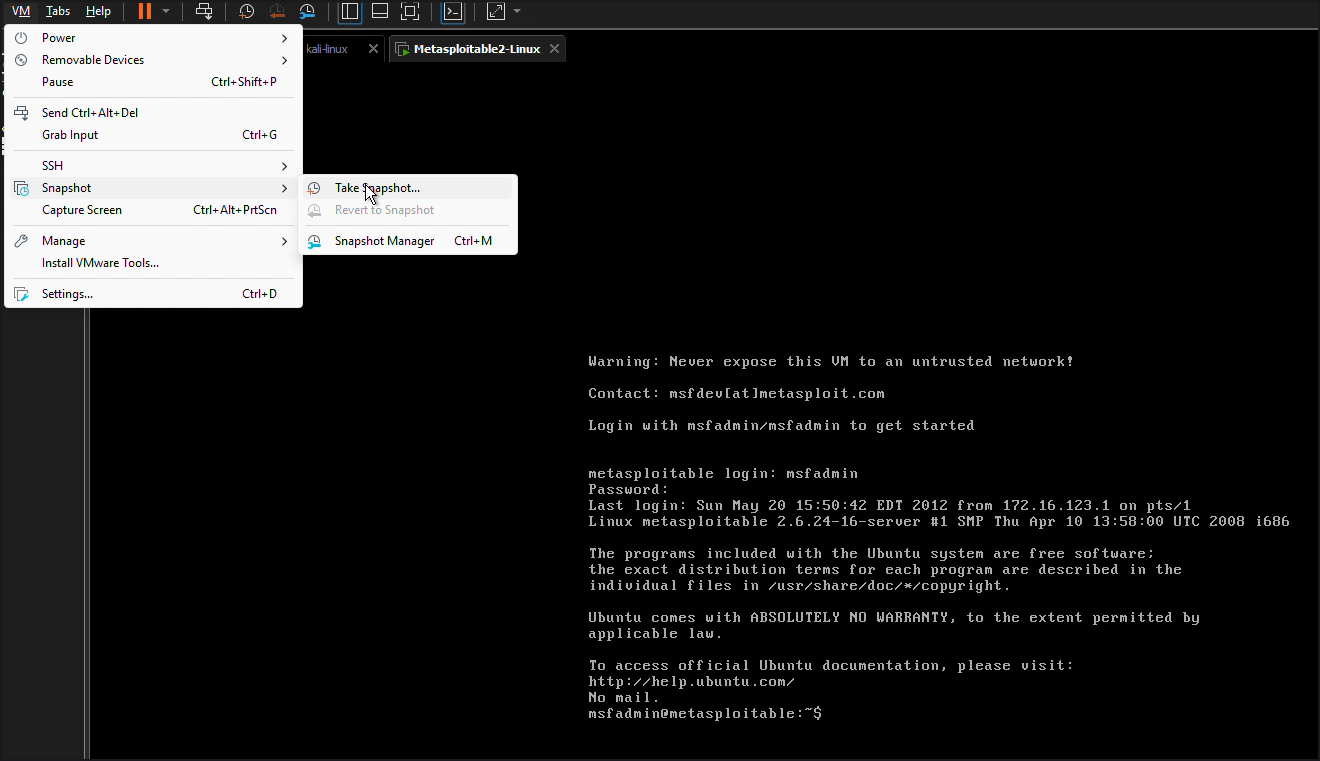
Task: Click the clock icon beside Take Snapshot…
Action: click(314, 188)
